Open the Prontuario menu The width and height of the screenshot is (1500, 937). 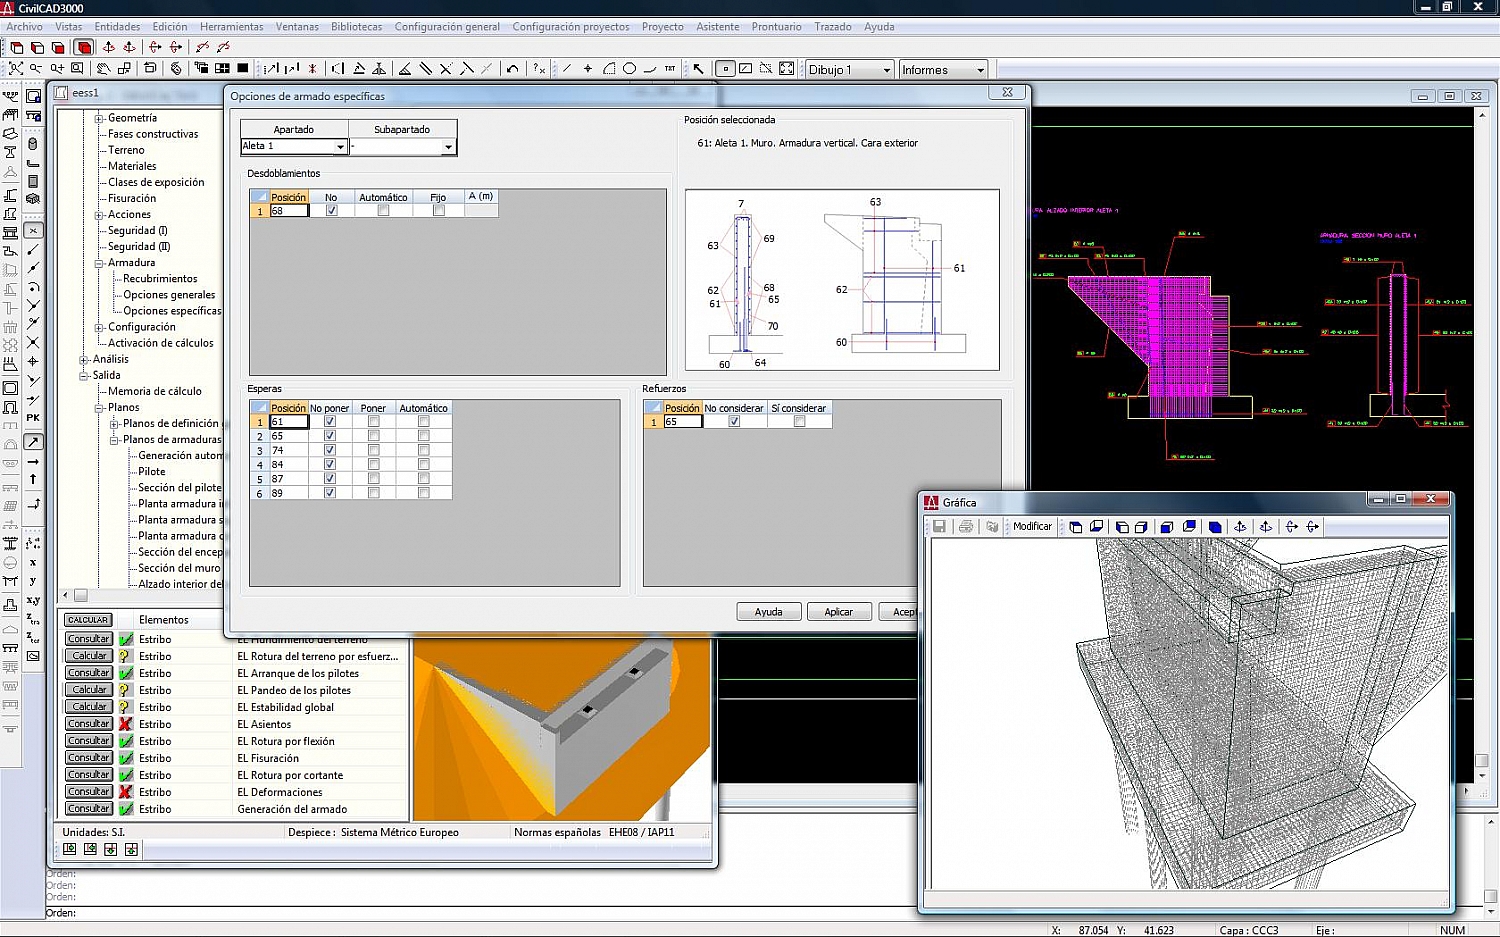click(x=776, y=27)
